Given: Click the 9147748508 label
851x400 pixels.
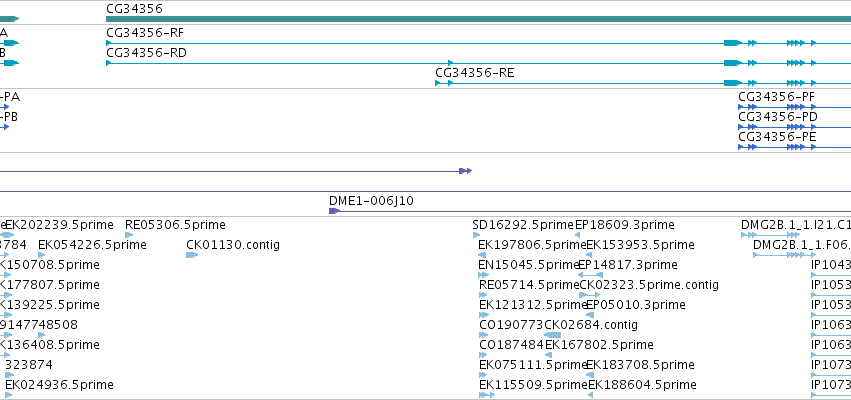Looking at the screenshot, I should [39, 326].
